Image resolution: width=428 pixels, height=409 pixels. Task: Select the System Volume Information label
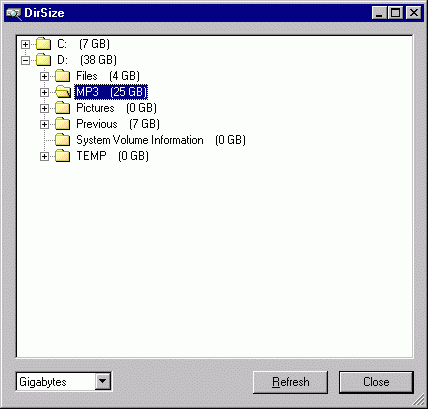[140, 140]
